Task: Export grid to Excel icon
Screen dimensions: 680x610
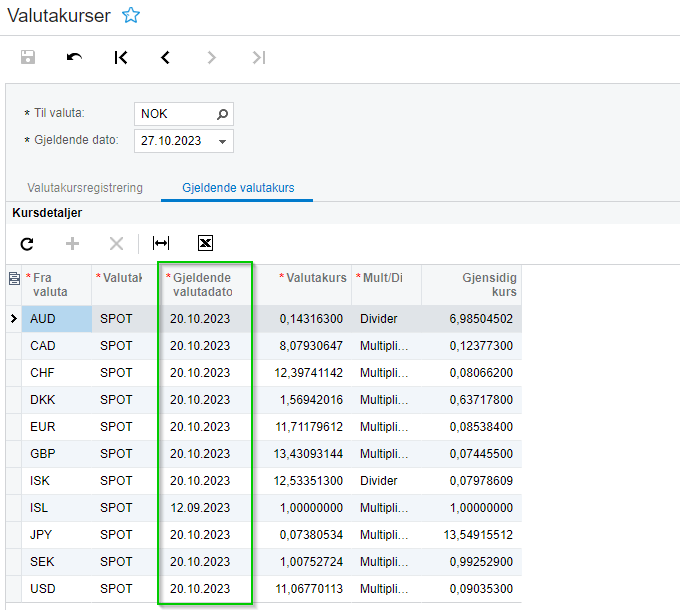Action: (x=205, y=243)
